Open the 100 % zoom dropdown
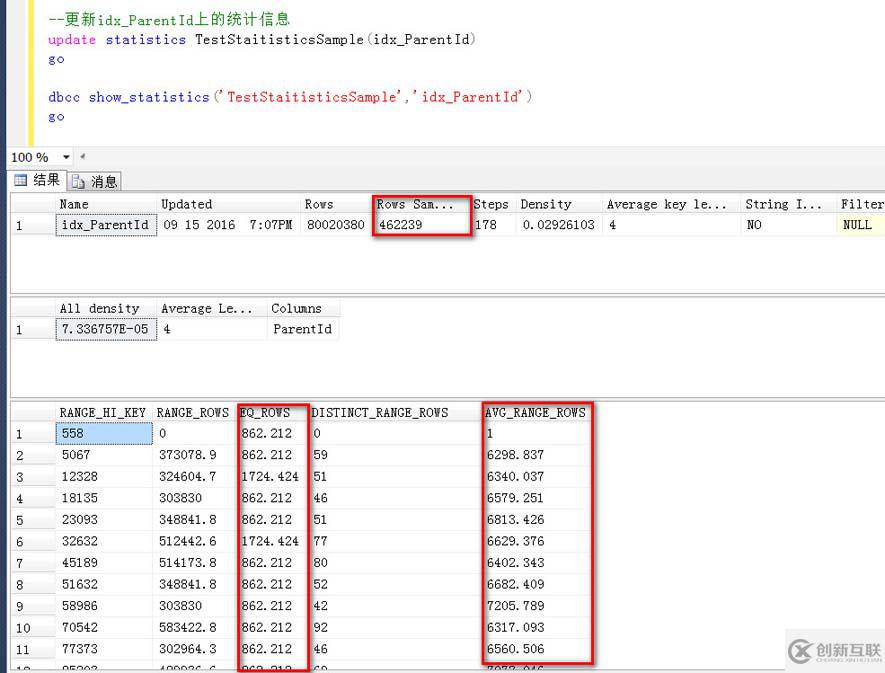This screenshot has height=673, width=885. point(66,157)
